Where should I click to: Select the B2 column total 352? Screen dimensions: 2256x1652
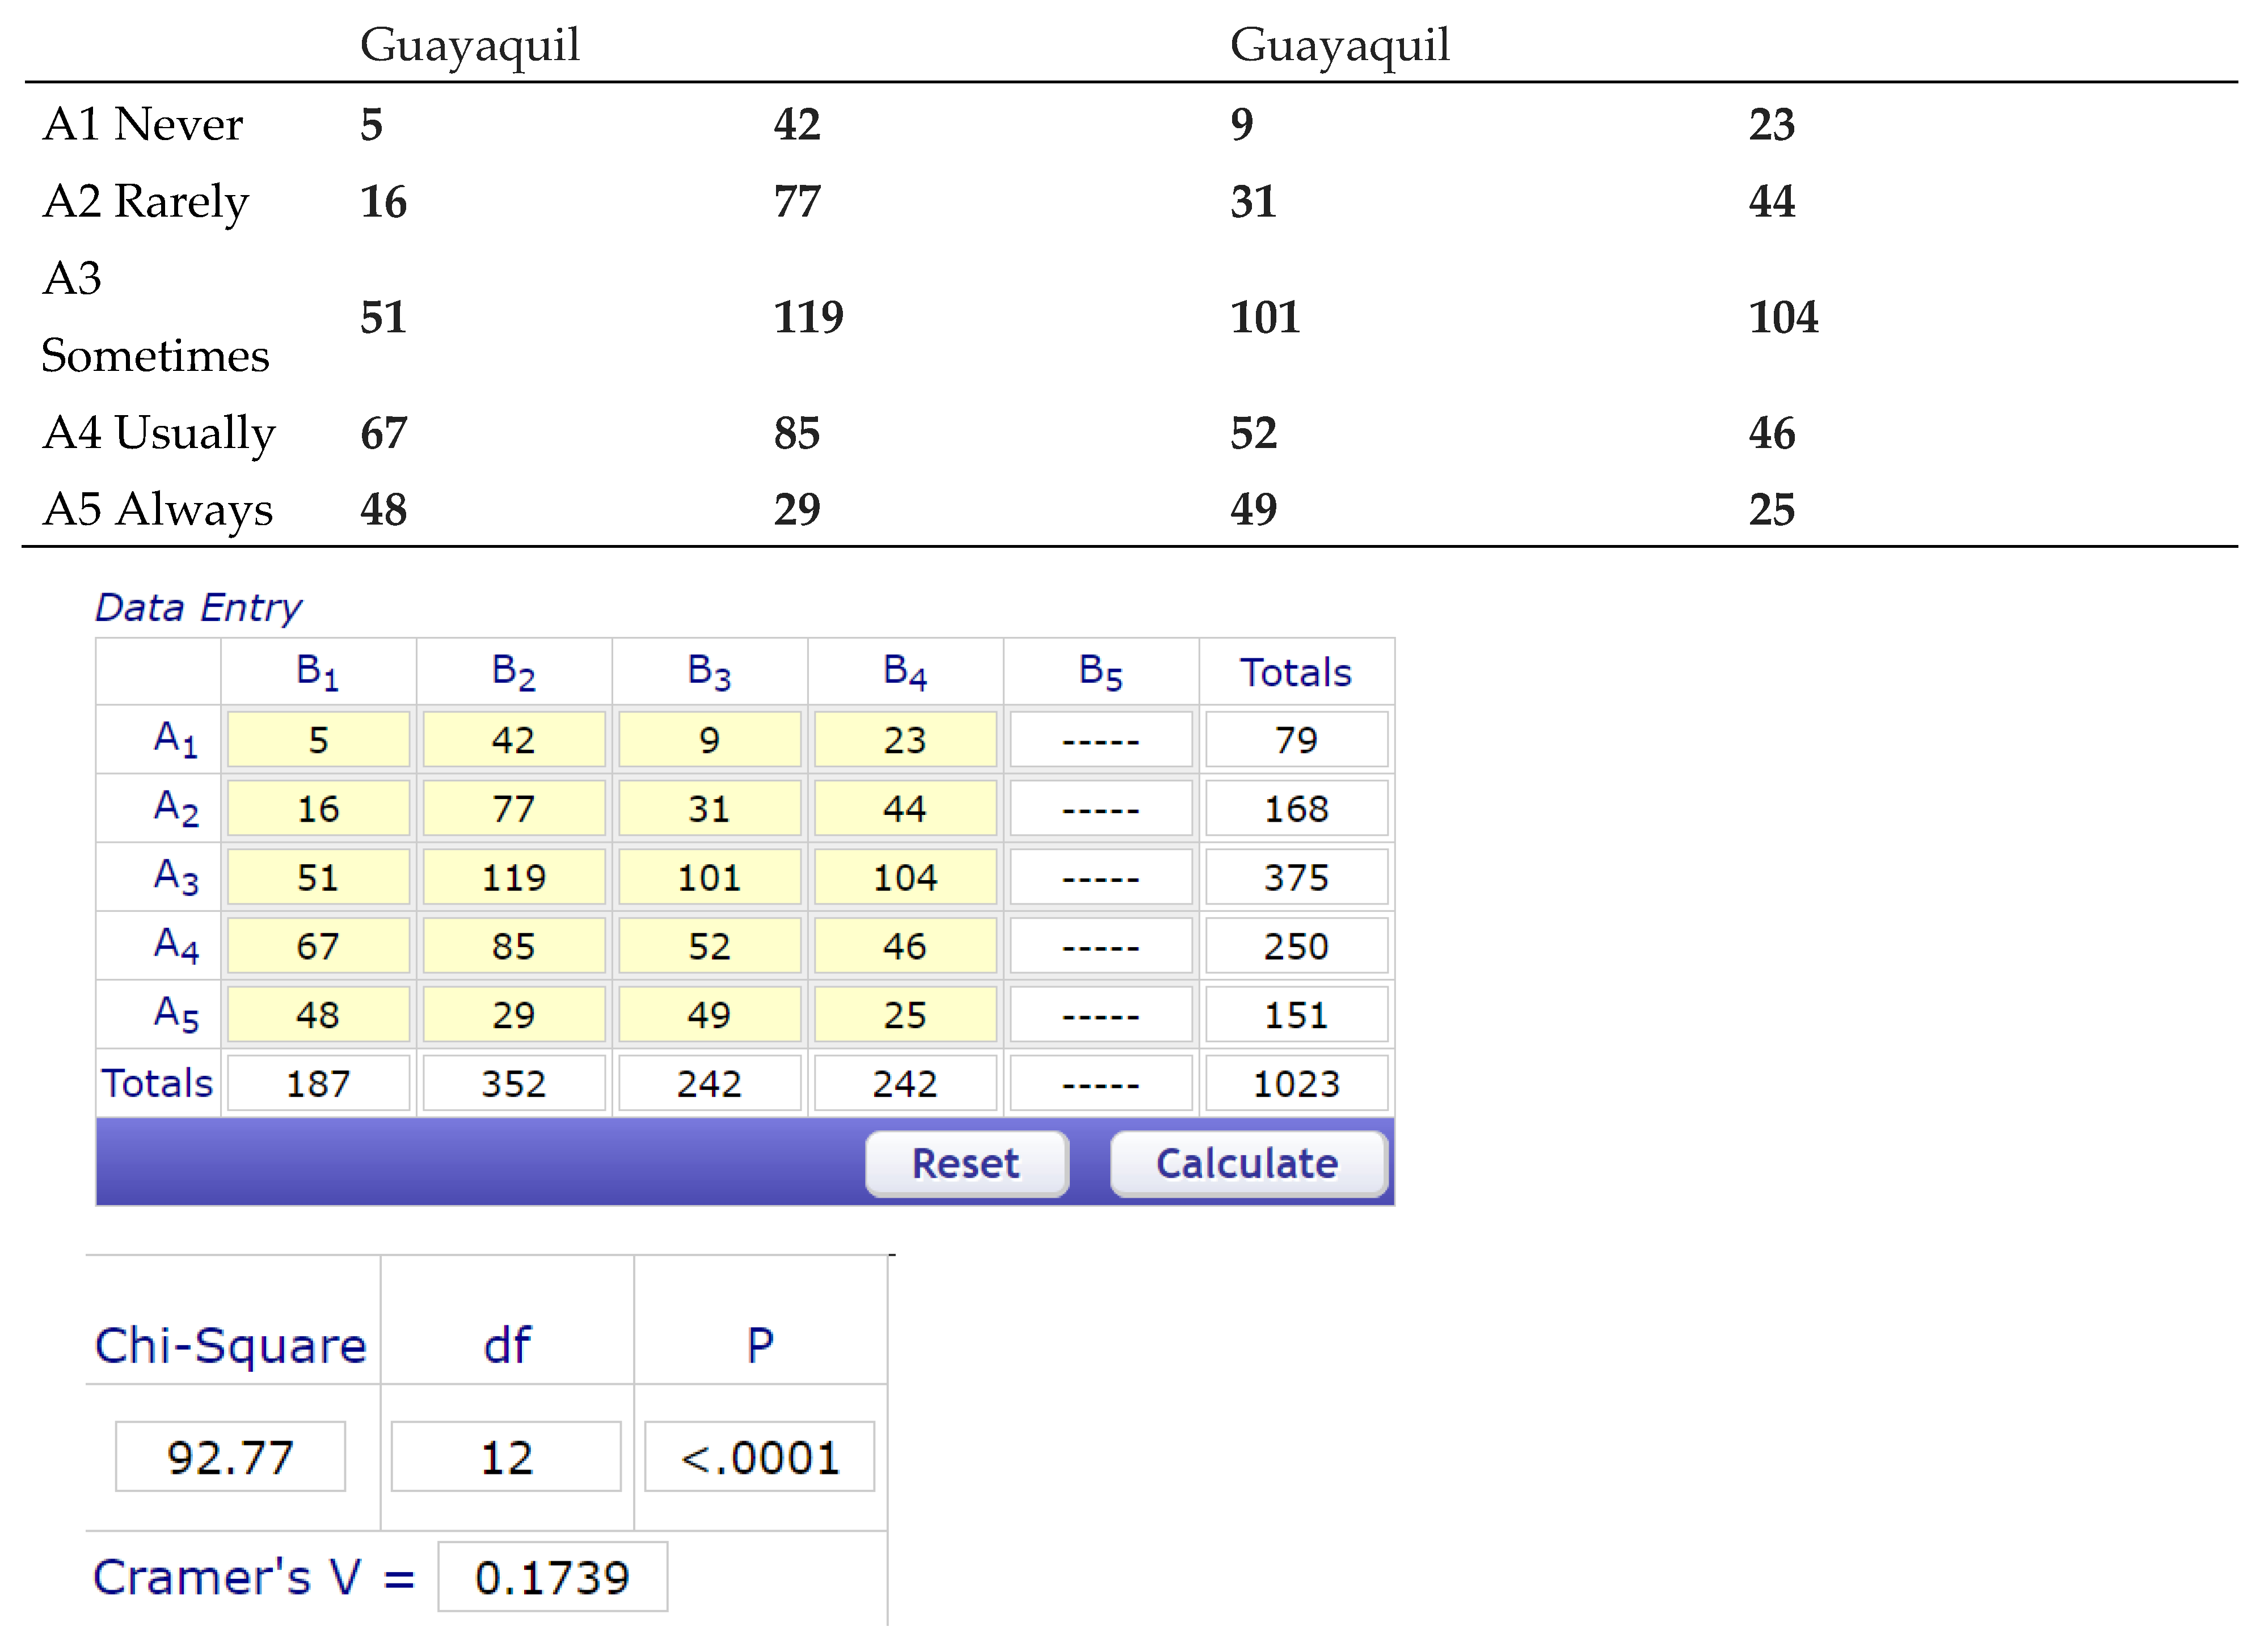[513, 1083]
